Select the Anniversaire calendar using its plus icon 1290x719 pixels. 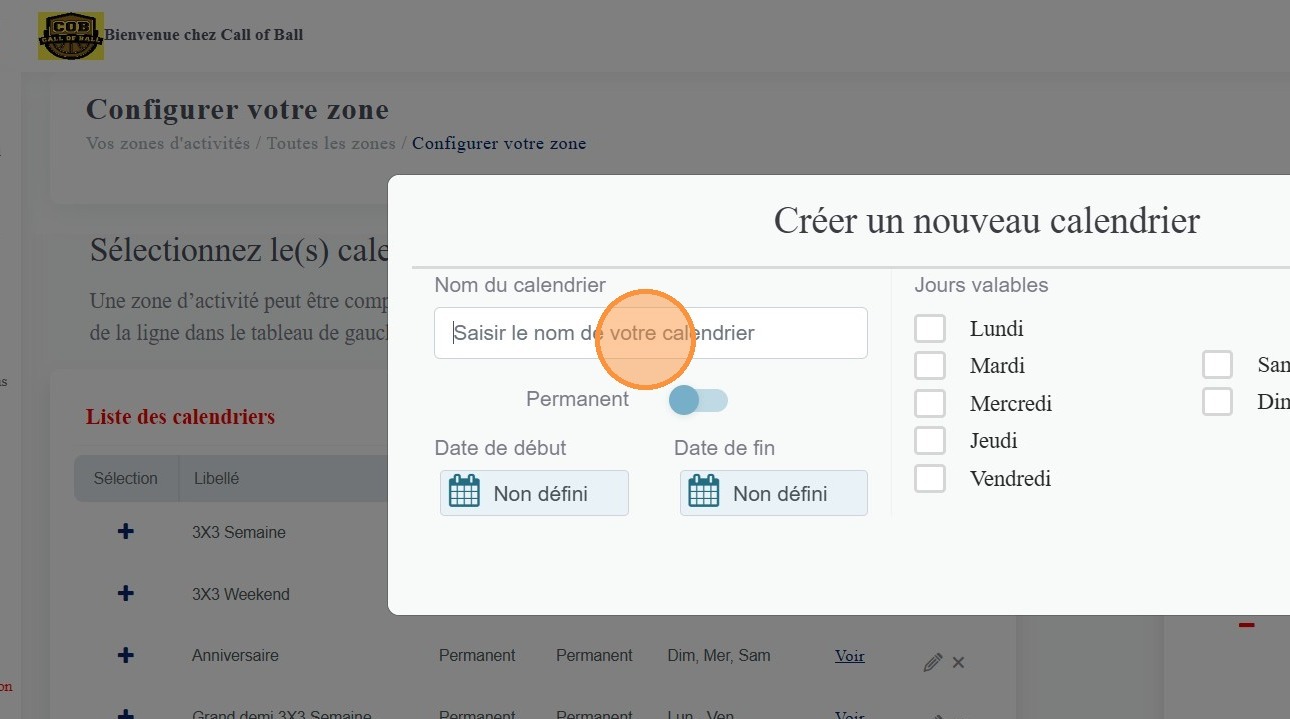click(126, 656)
